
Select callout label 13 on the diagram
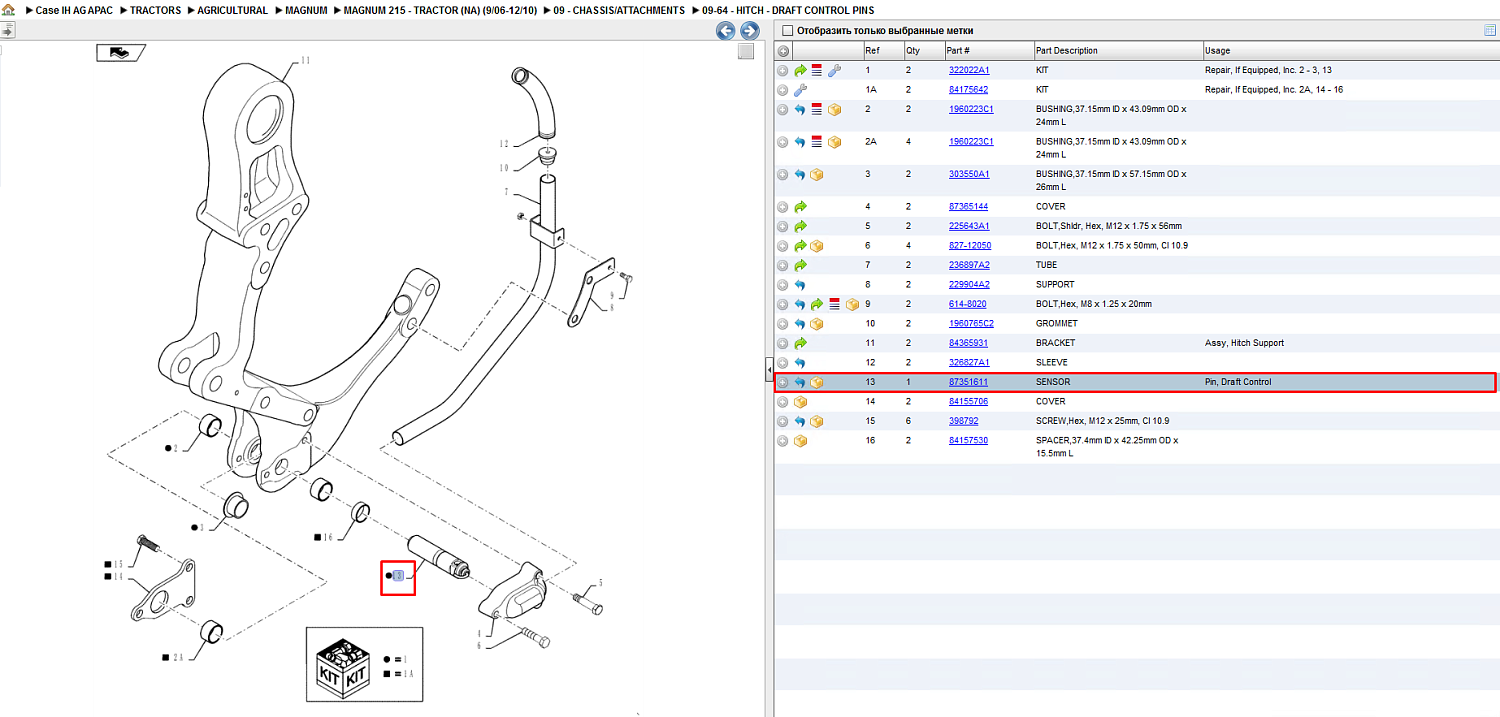pos(398,575)
